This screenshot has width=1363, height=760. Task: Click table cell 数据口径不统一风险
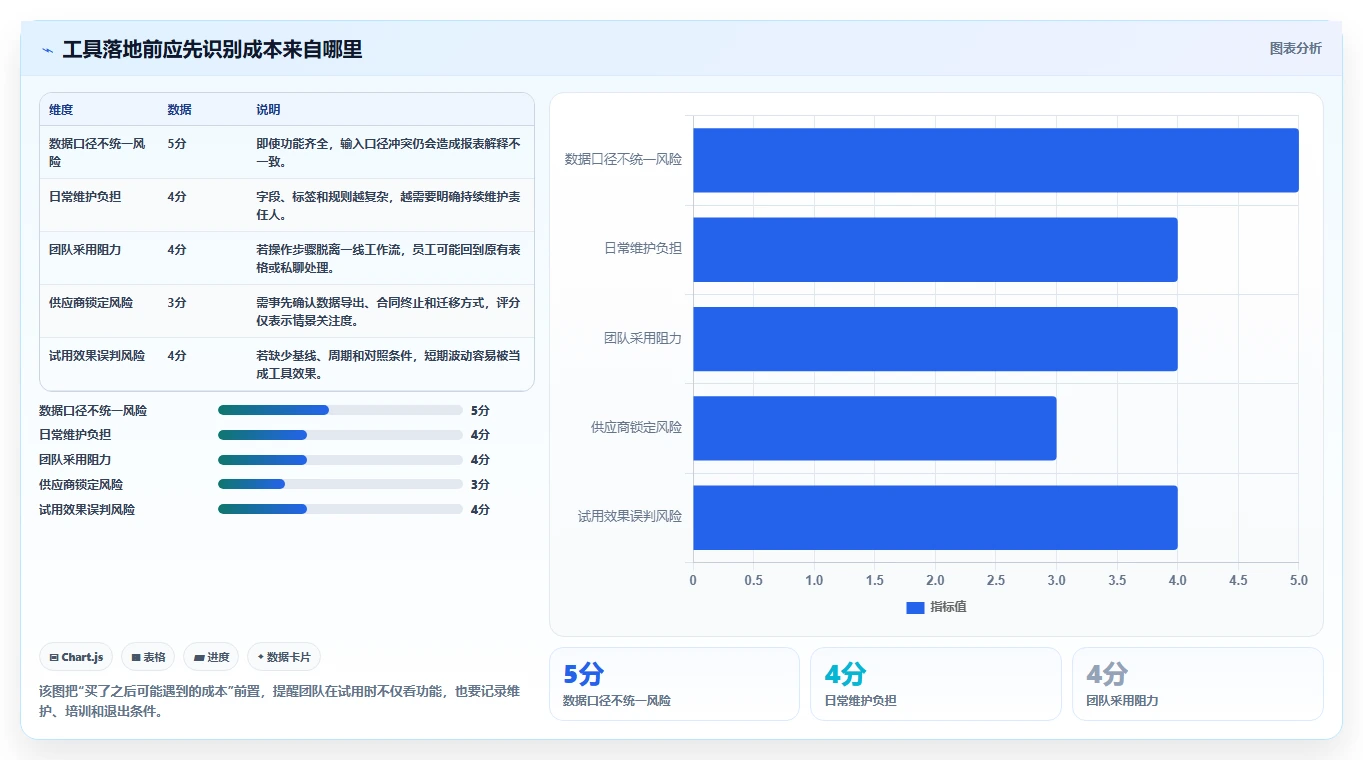tap(97, 152)
